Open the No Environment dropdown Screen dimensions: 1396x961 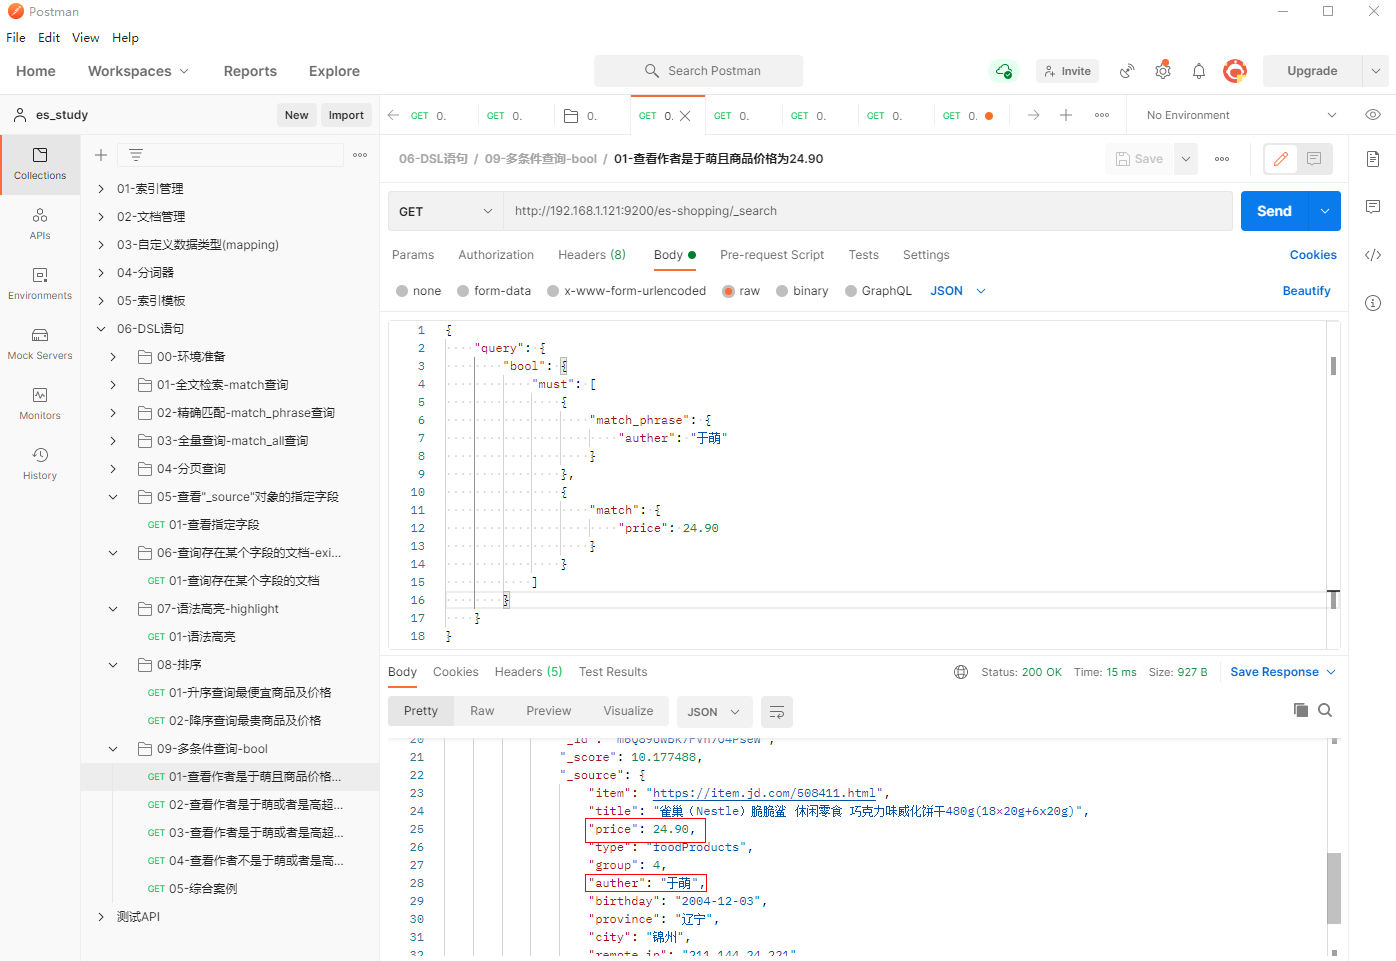pos(1240,115)
